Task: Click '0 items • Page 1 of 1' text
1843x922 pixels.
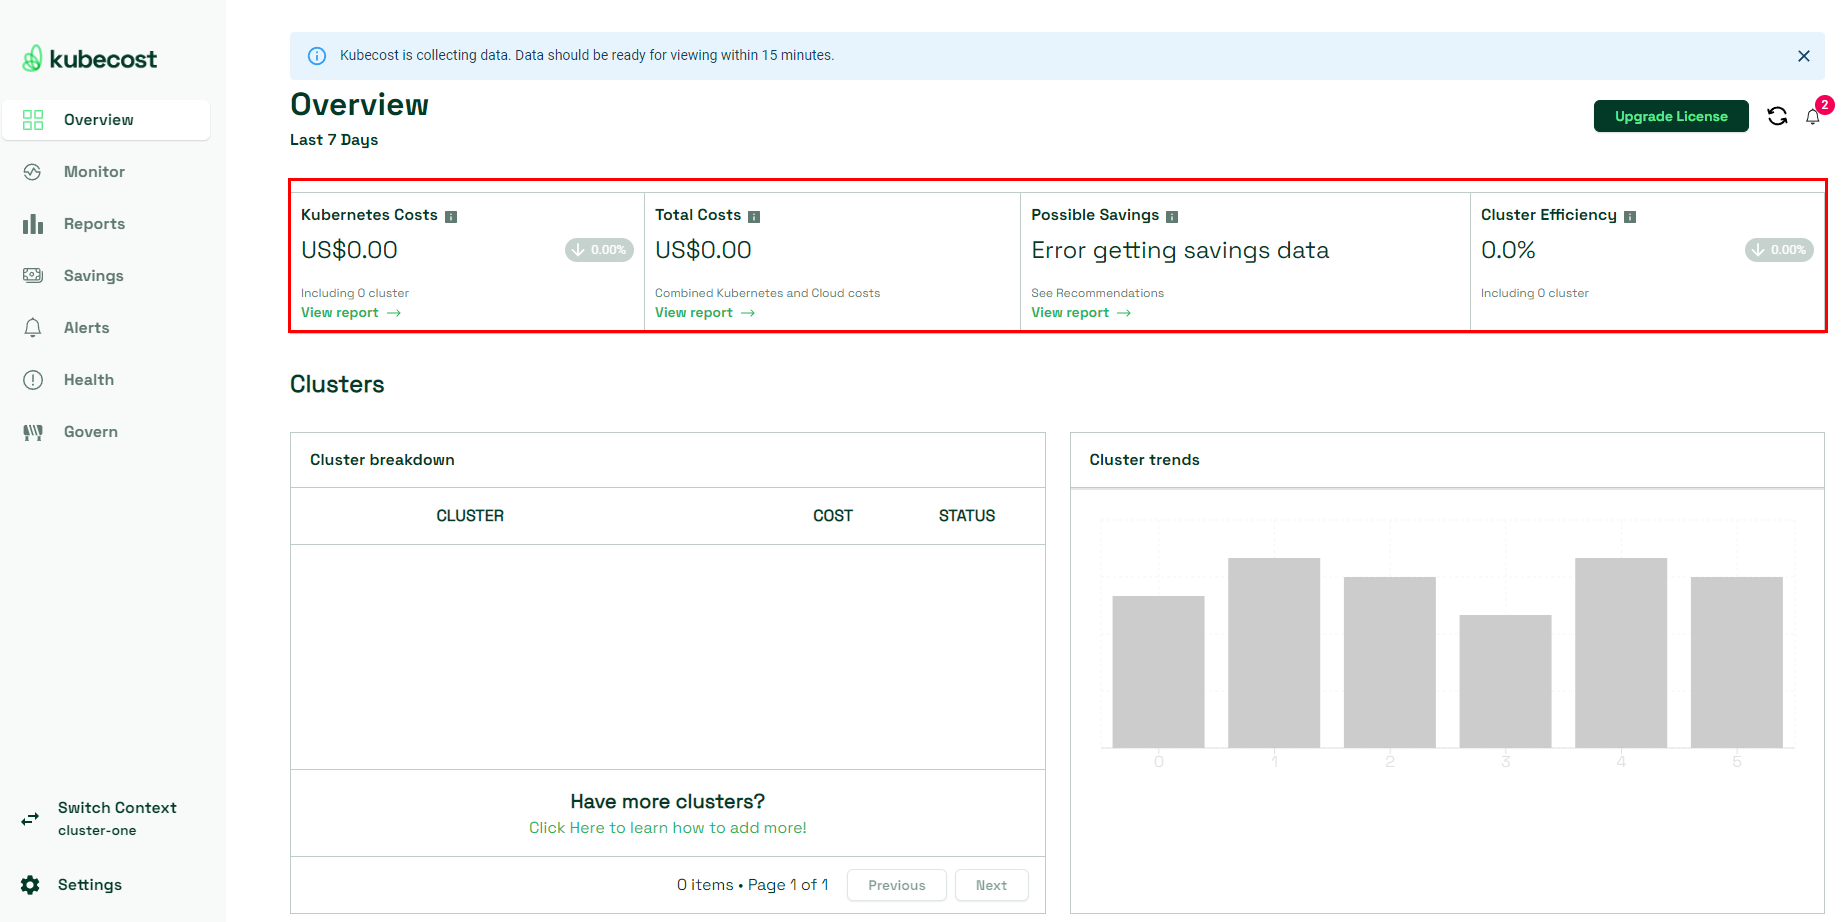Action: pyautogui.click(x=753, y=885)
